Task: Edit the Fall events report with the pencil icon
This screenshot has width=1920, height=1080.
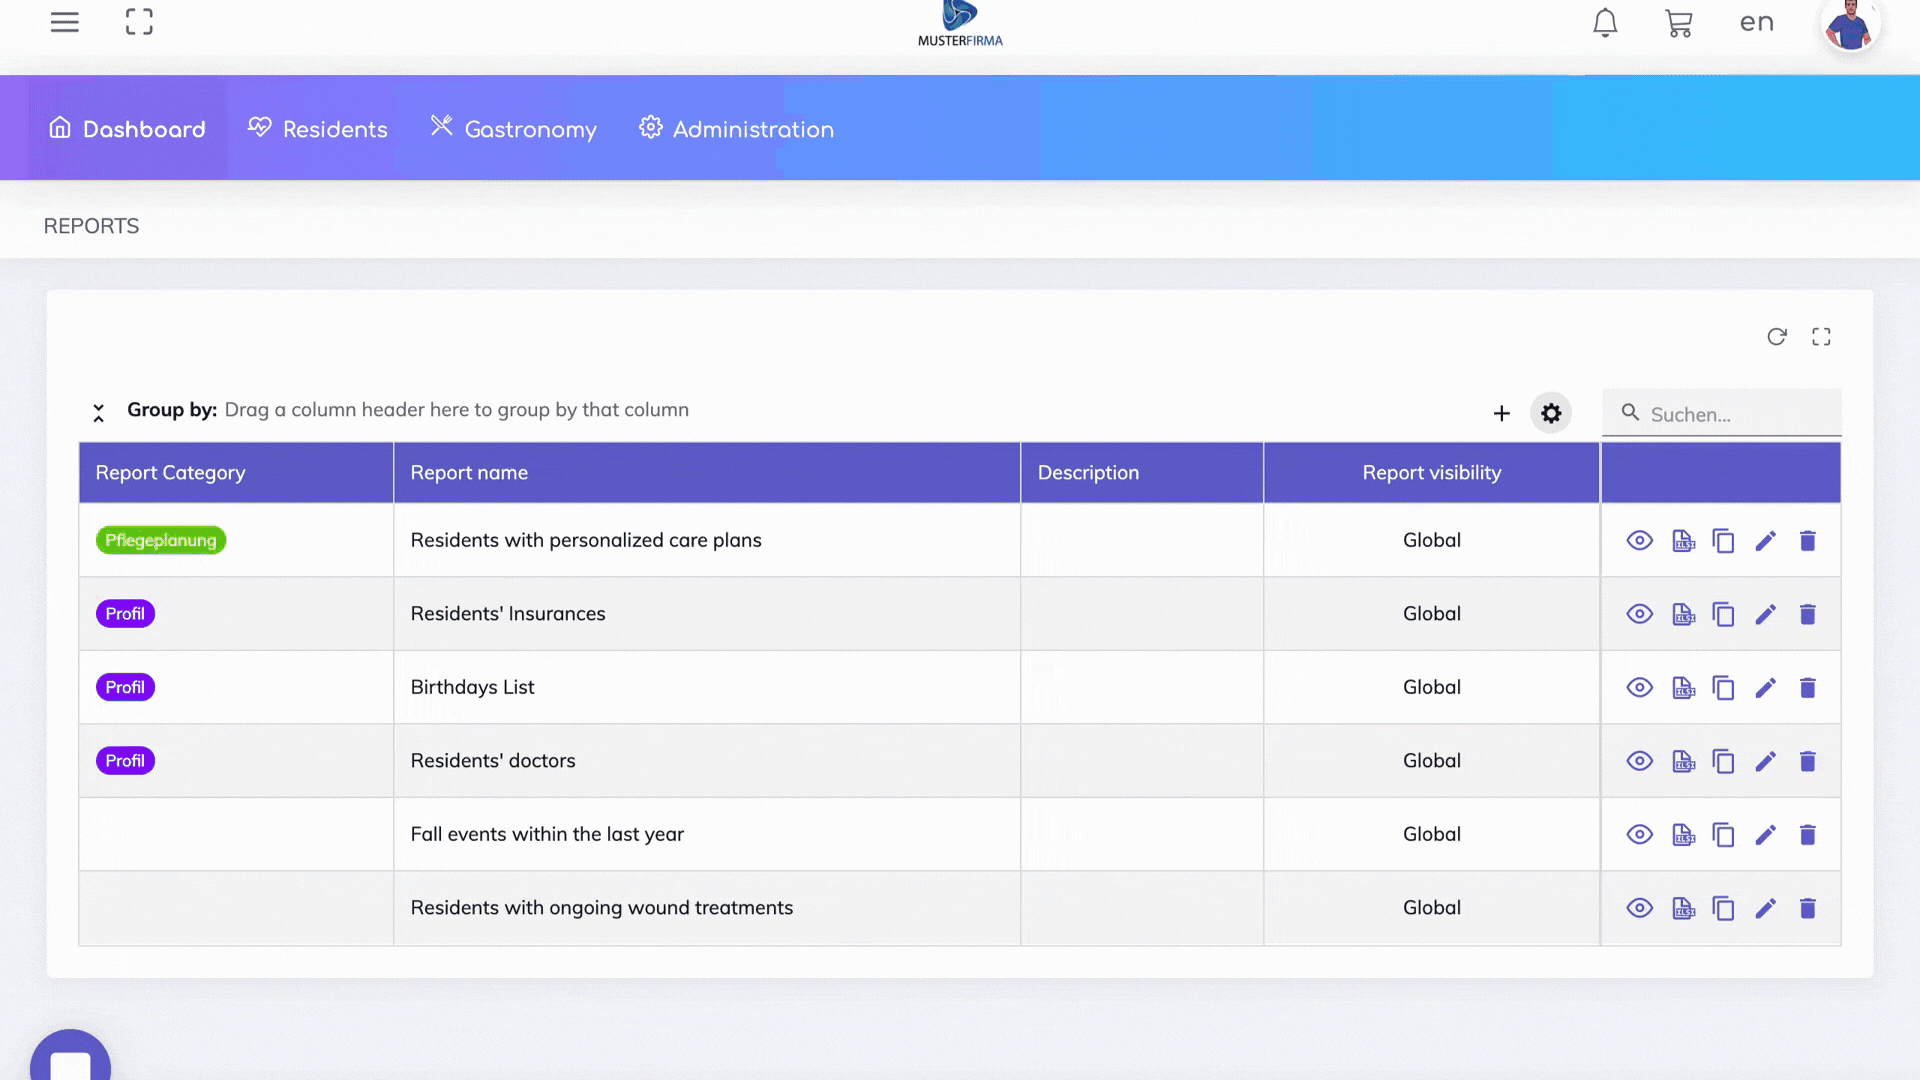Action: 1765,835
